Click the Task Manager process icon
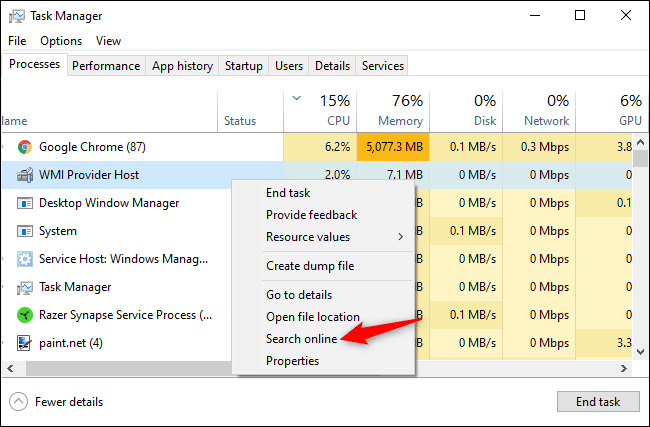The width and height of the screenshot is (650, 427). 25,287
